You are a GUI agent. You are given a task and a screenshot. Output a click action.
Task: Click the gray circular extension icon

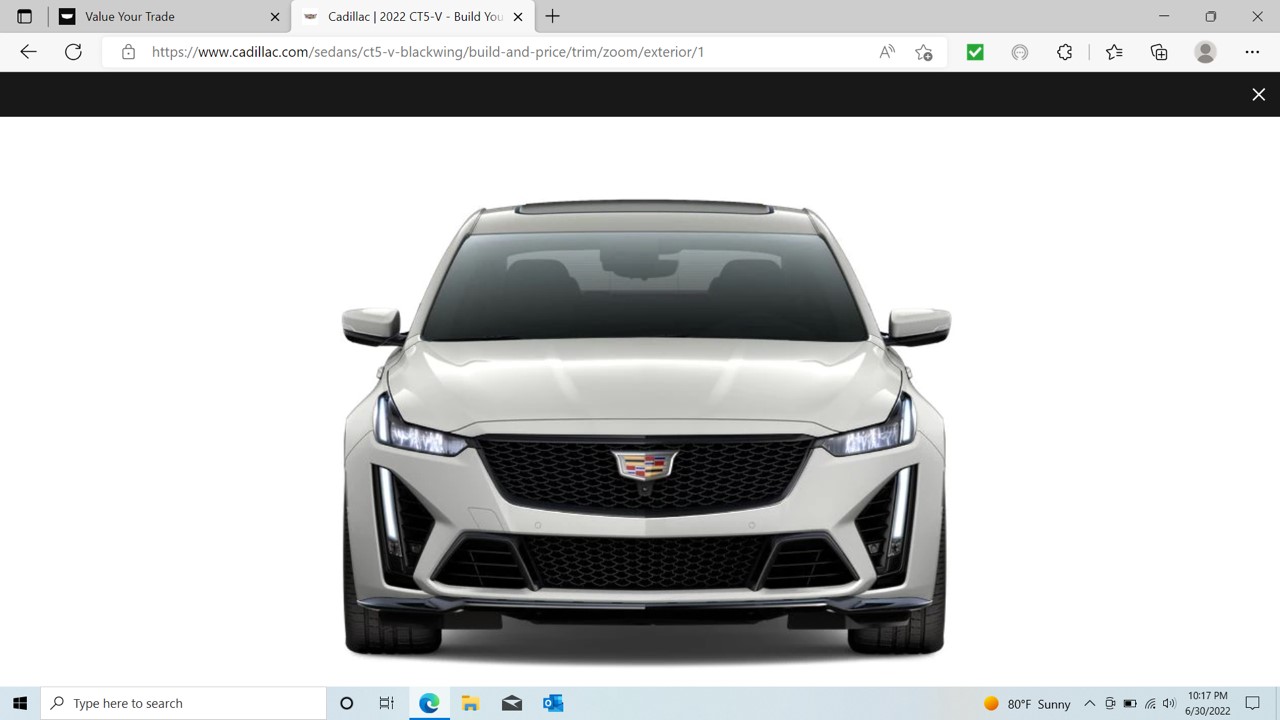click(x=1020, y=52)
